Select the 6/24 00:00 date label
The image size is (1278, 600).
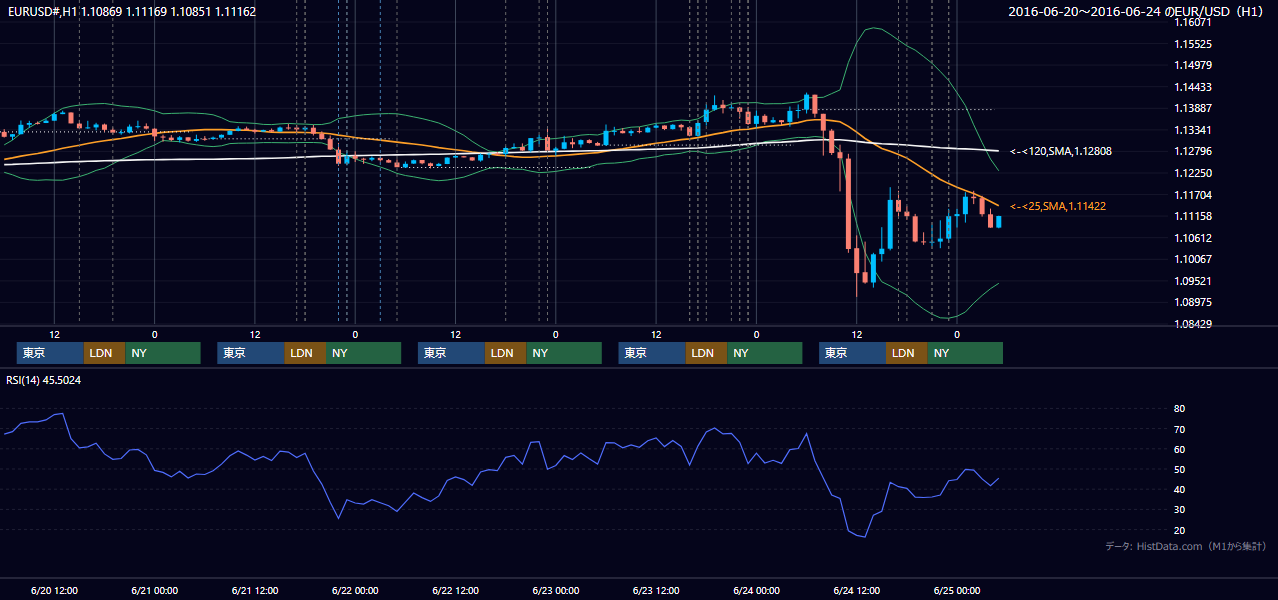756,590
